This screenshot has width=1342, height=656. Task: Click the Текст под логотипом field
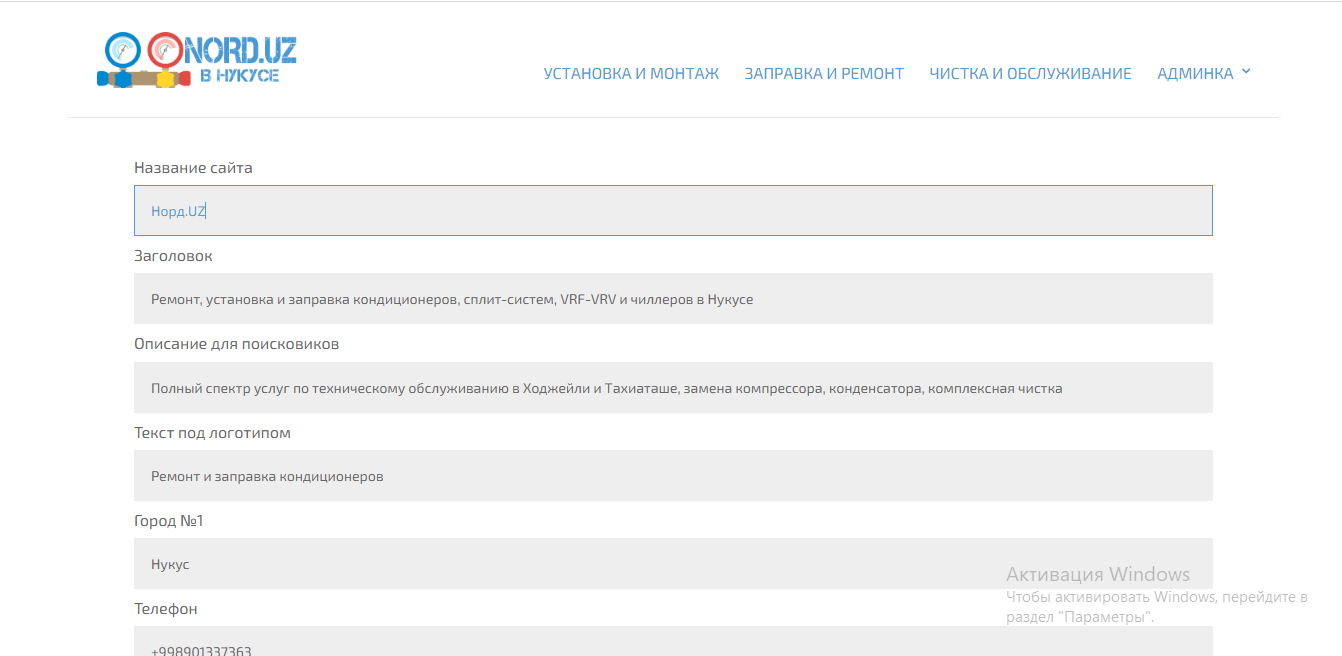pyautogui.click(x=673, y=475)
